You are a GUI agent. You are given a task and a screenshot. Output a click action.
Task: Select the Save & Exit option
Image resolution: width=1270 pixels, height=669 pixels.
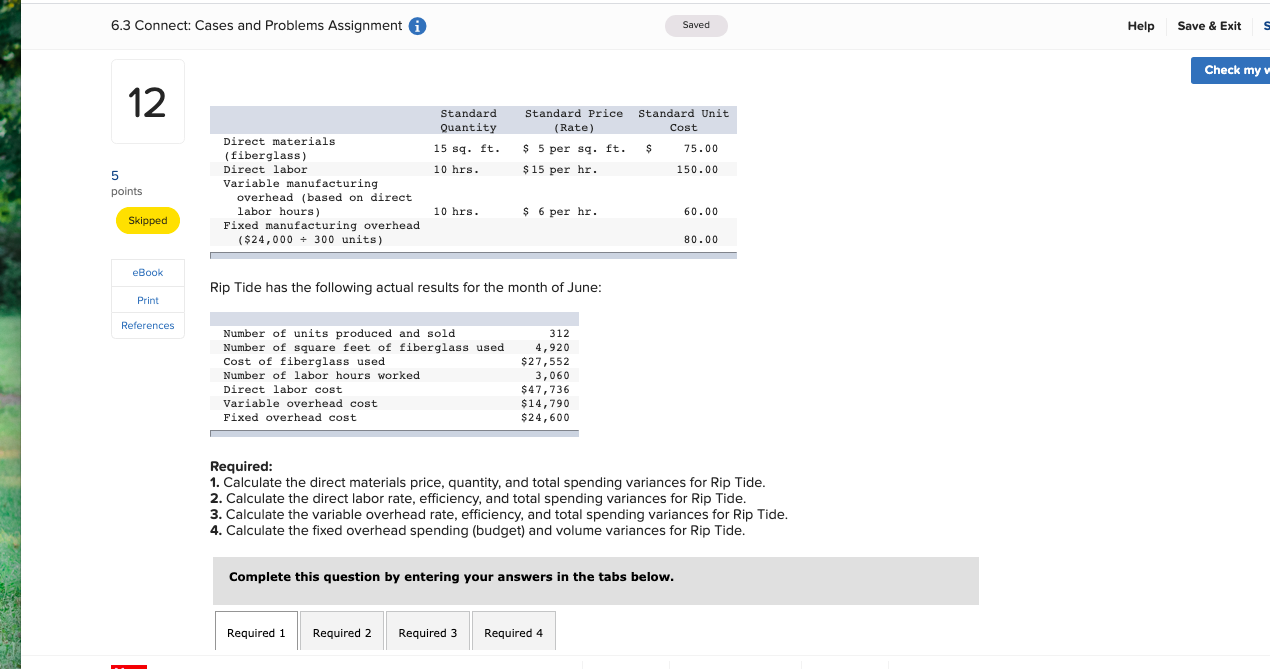point(1208,25)
